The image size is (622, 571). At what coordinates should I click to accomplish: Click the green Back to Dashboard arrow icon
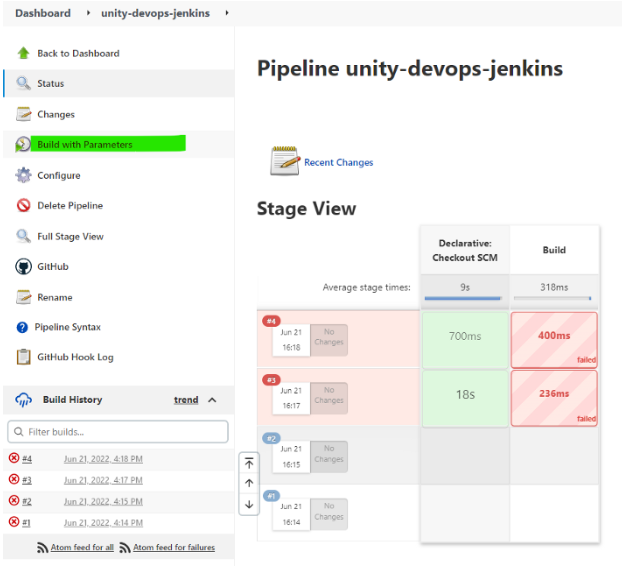pos(23,53)
